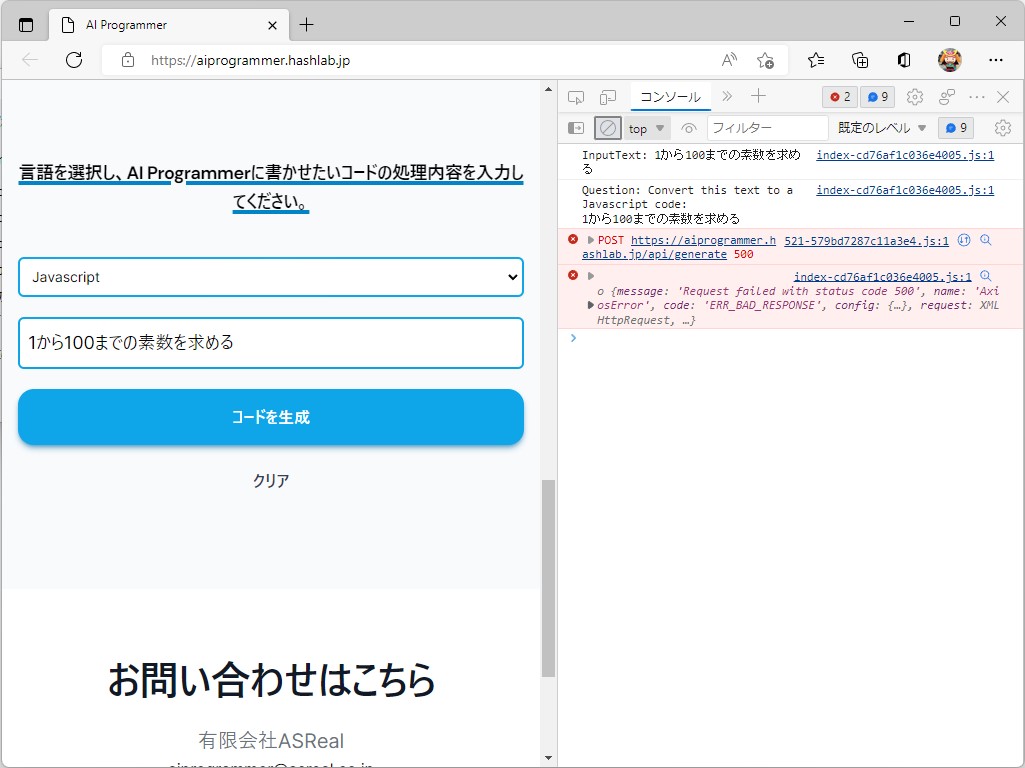Create a live expression with the eye icon
1025x768 pixels.
coord(690,127)
